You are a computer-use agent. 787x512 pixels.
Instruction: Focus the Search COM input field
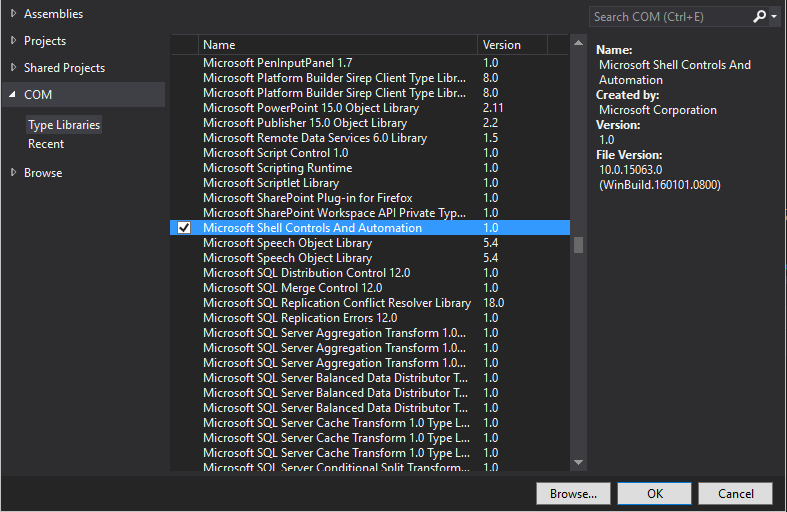point(671,17)
